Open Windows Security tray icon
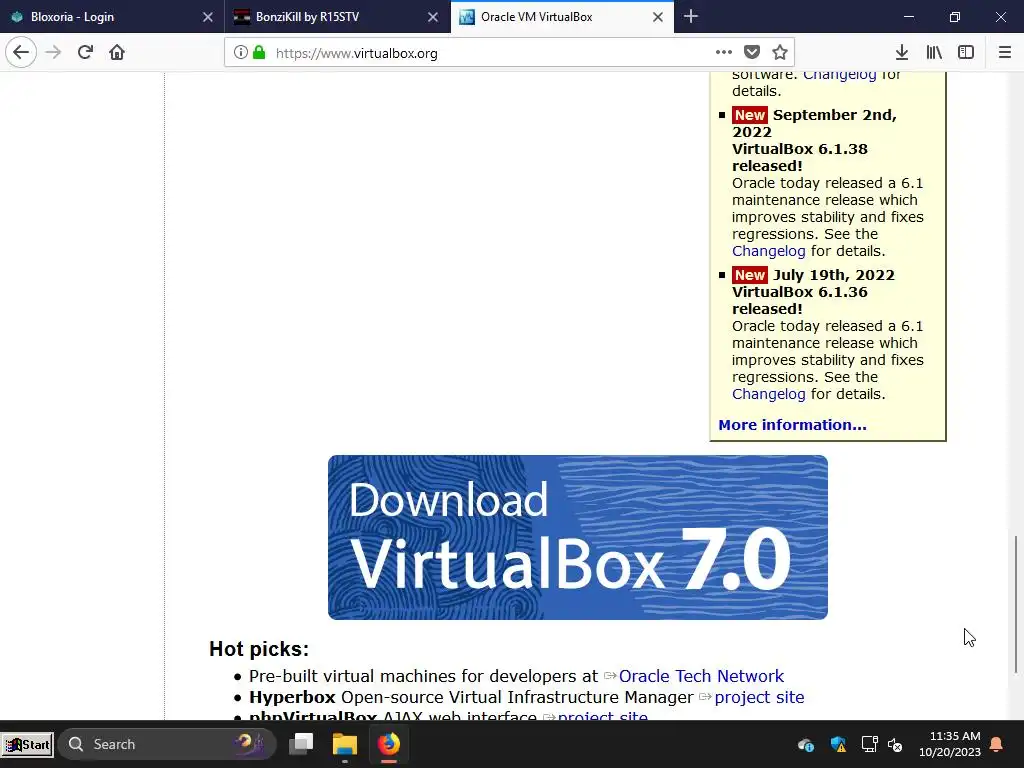This screenshot has width=1024, height=768. tap(839, 744)
